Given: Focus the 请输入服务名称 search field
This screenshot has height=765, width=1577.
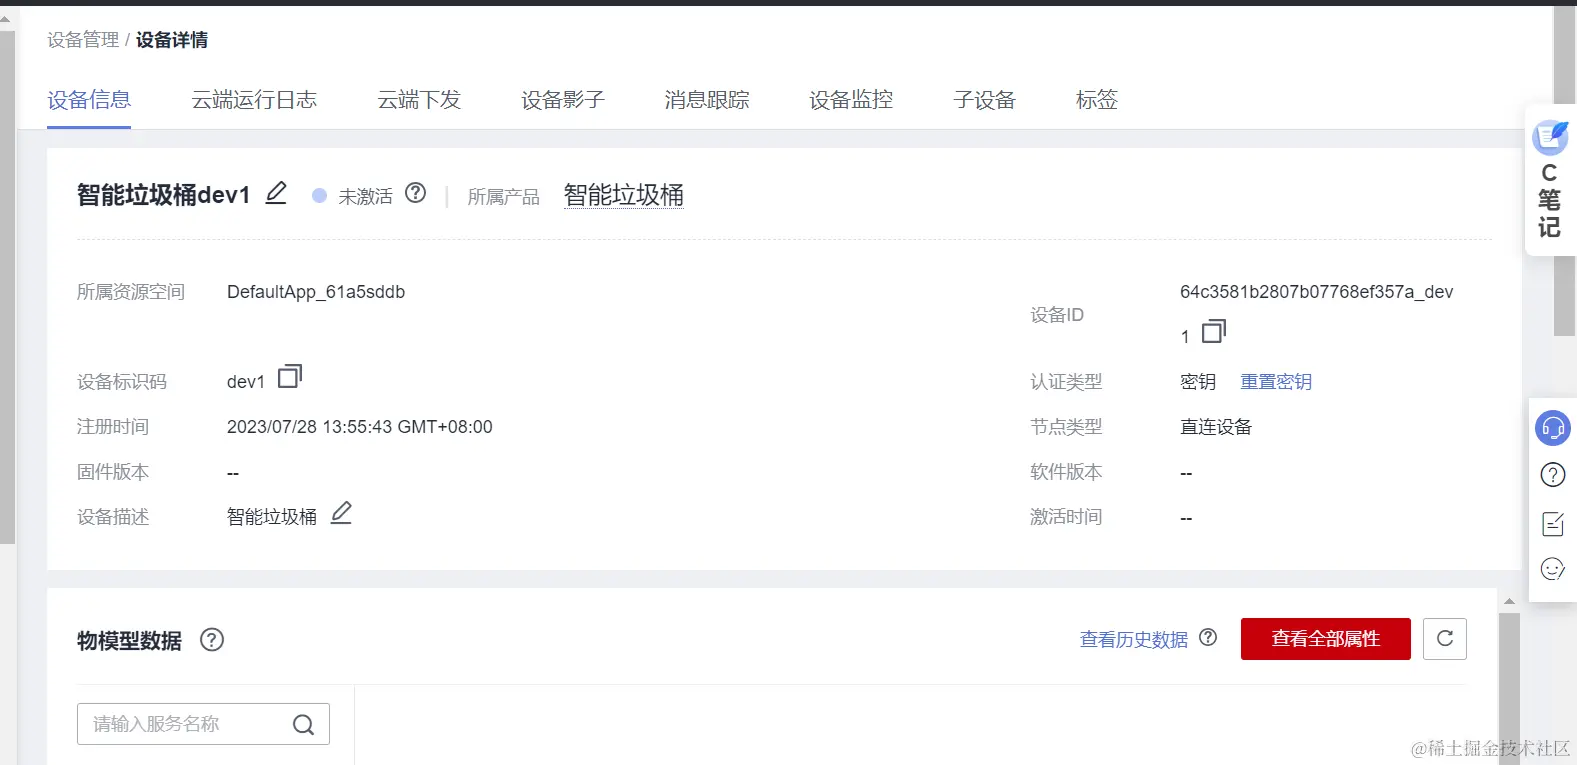Looking at the screenshot, I should [203, 724].
